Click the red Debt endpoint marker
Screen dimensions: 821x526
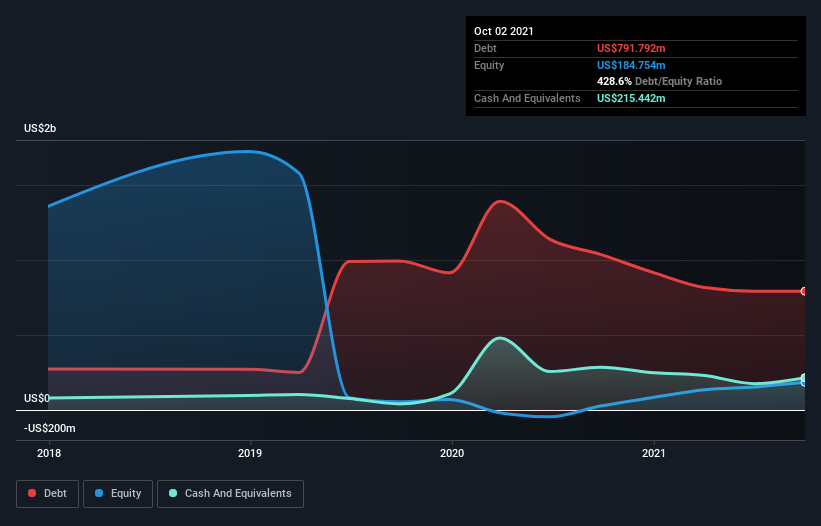[804, 292]
